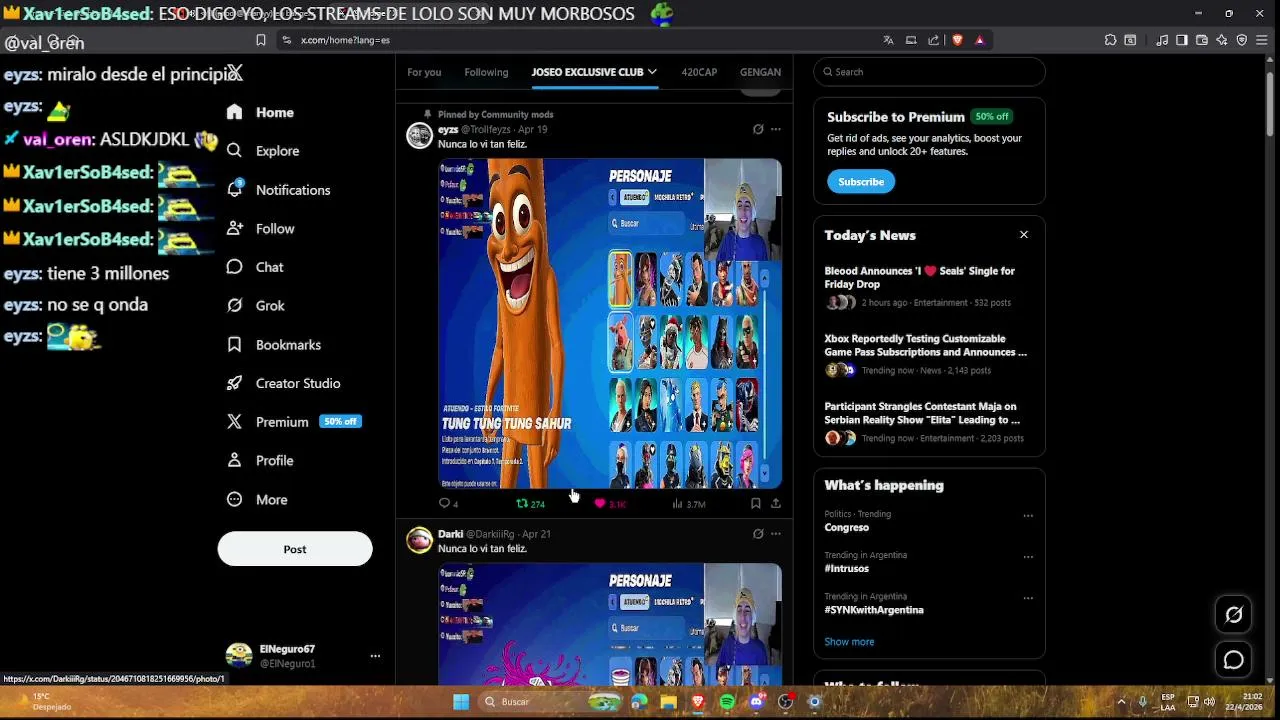Screen dimensions: 1280x720
Task: Open the Explore search icon in sidebar
Action: 234,151
